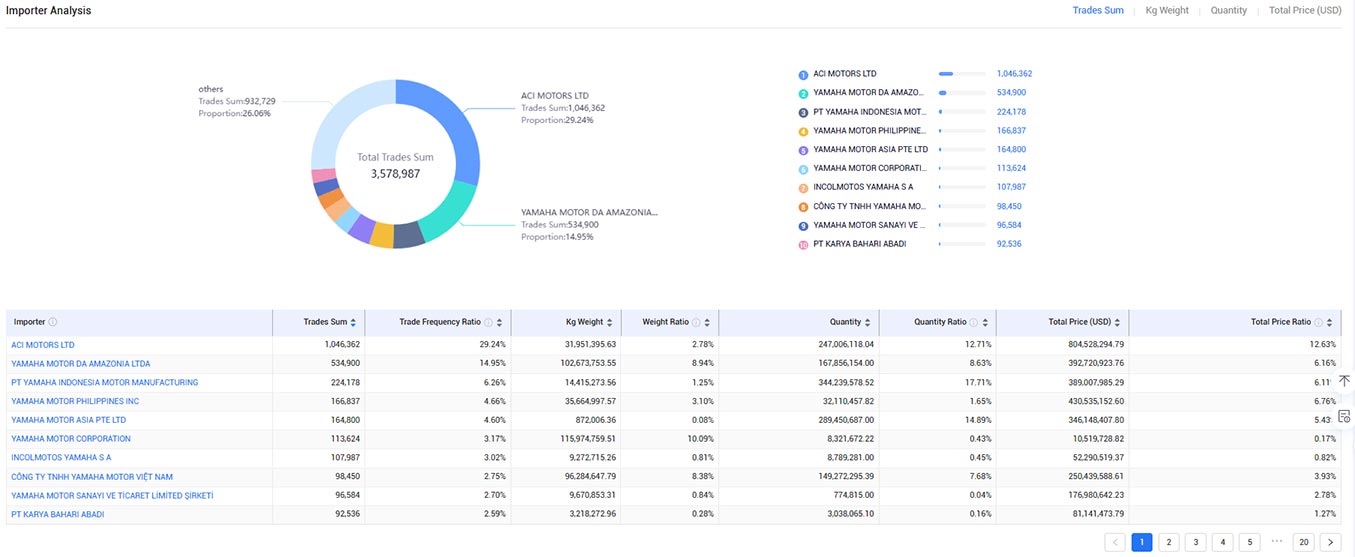Screen dimensions: 1355x557
Task: Go to previous page arrow
Action: pyautogui.click(x=1115, y=542)
